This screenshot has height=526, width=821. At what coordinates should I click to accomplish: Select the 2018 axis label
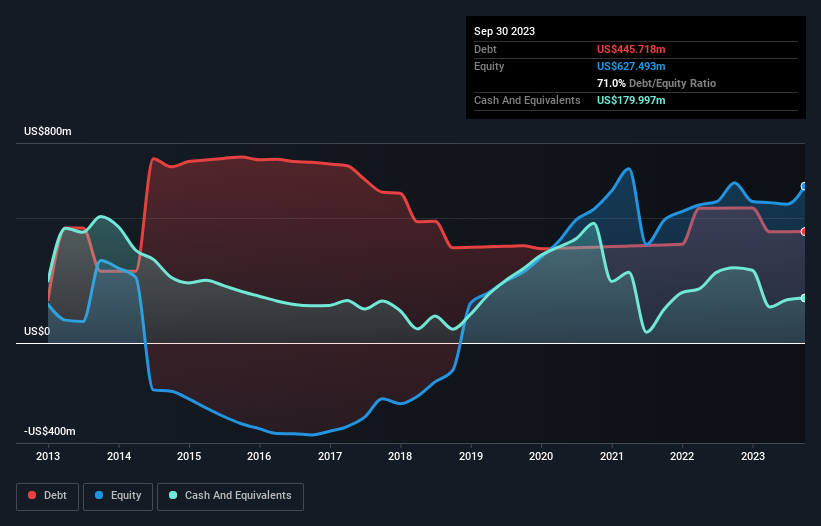[400, 456]
